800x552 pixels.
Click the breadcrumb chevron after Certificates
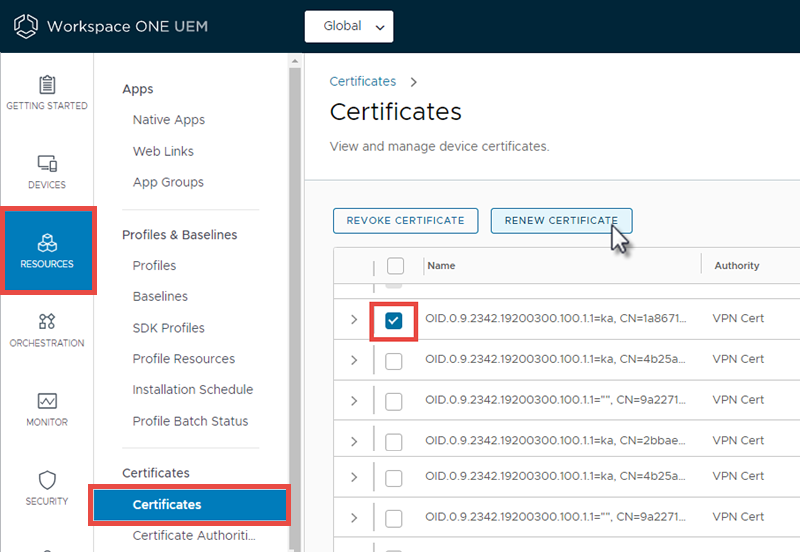[x=414, y=82]
